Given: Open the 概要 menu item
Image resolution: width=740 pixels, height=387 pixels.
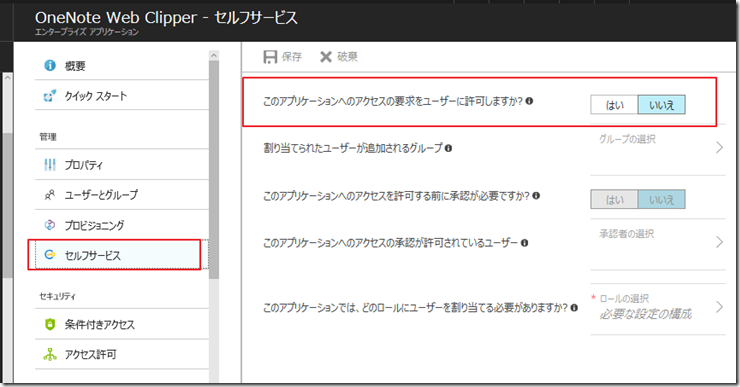Looking at the screenshot, I should 122,66.
